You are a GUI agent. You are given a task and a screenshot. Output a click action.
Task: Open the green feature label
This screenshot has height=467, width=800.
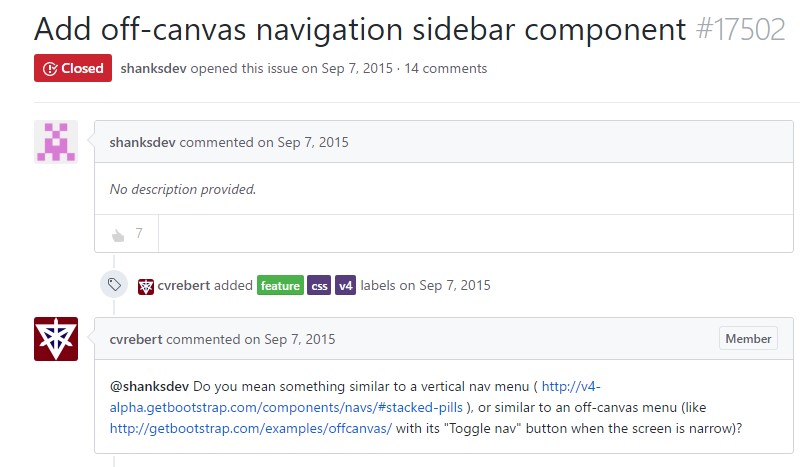click(x=280, y=286)
